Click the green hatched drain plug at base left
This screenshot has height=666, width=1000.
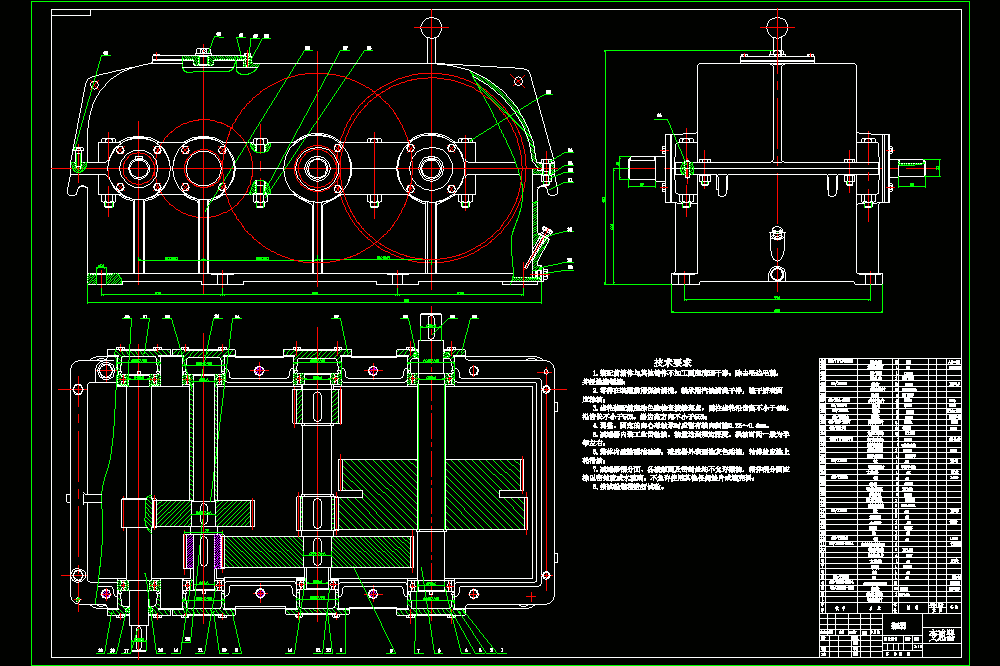pyautogui.click(x=105, y=277)
